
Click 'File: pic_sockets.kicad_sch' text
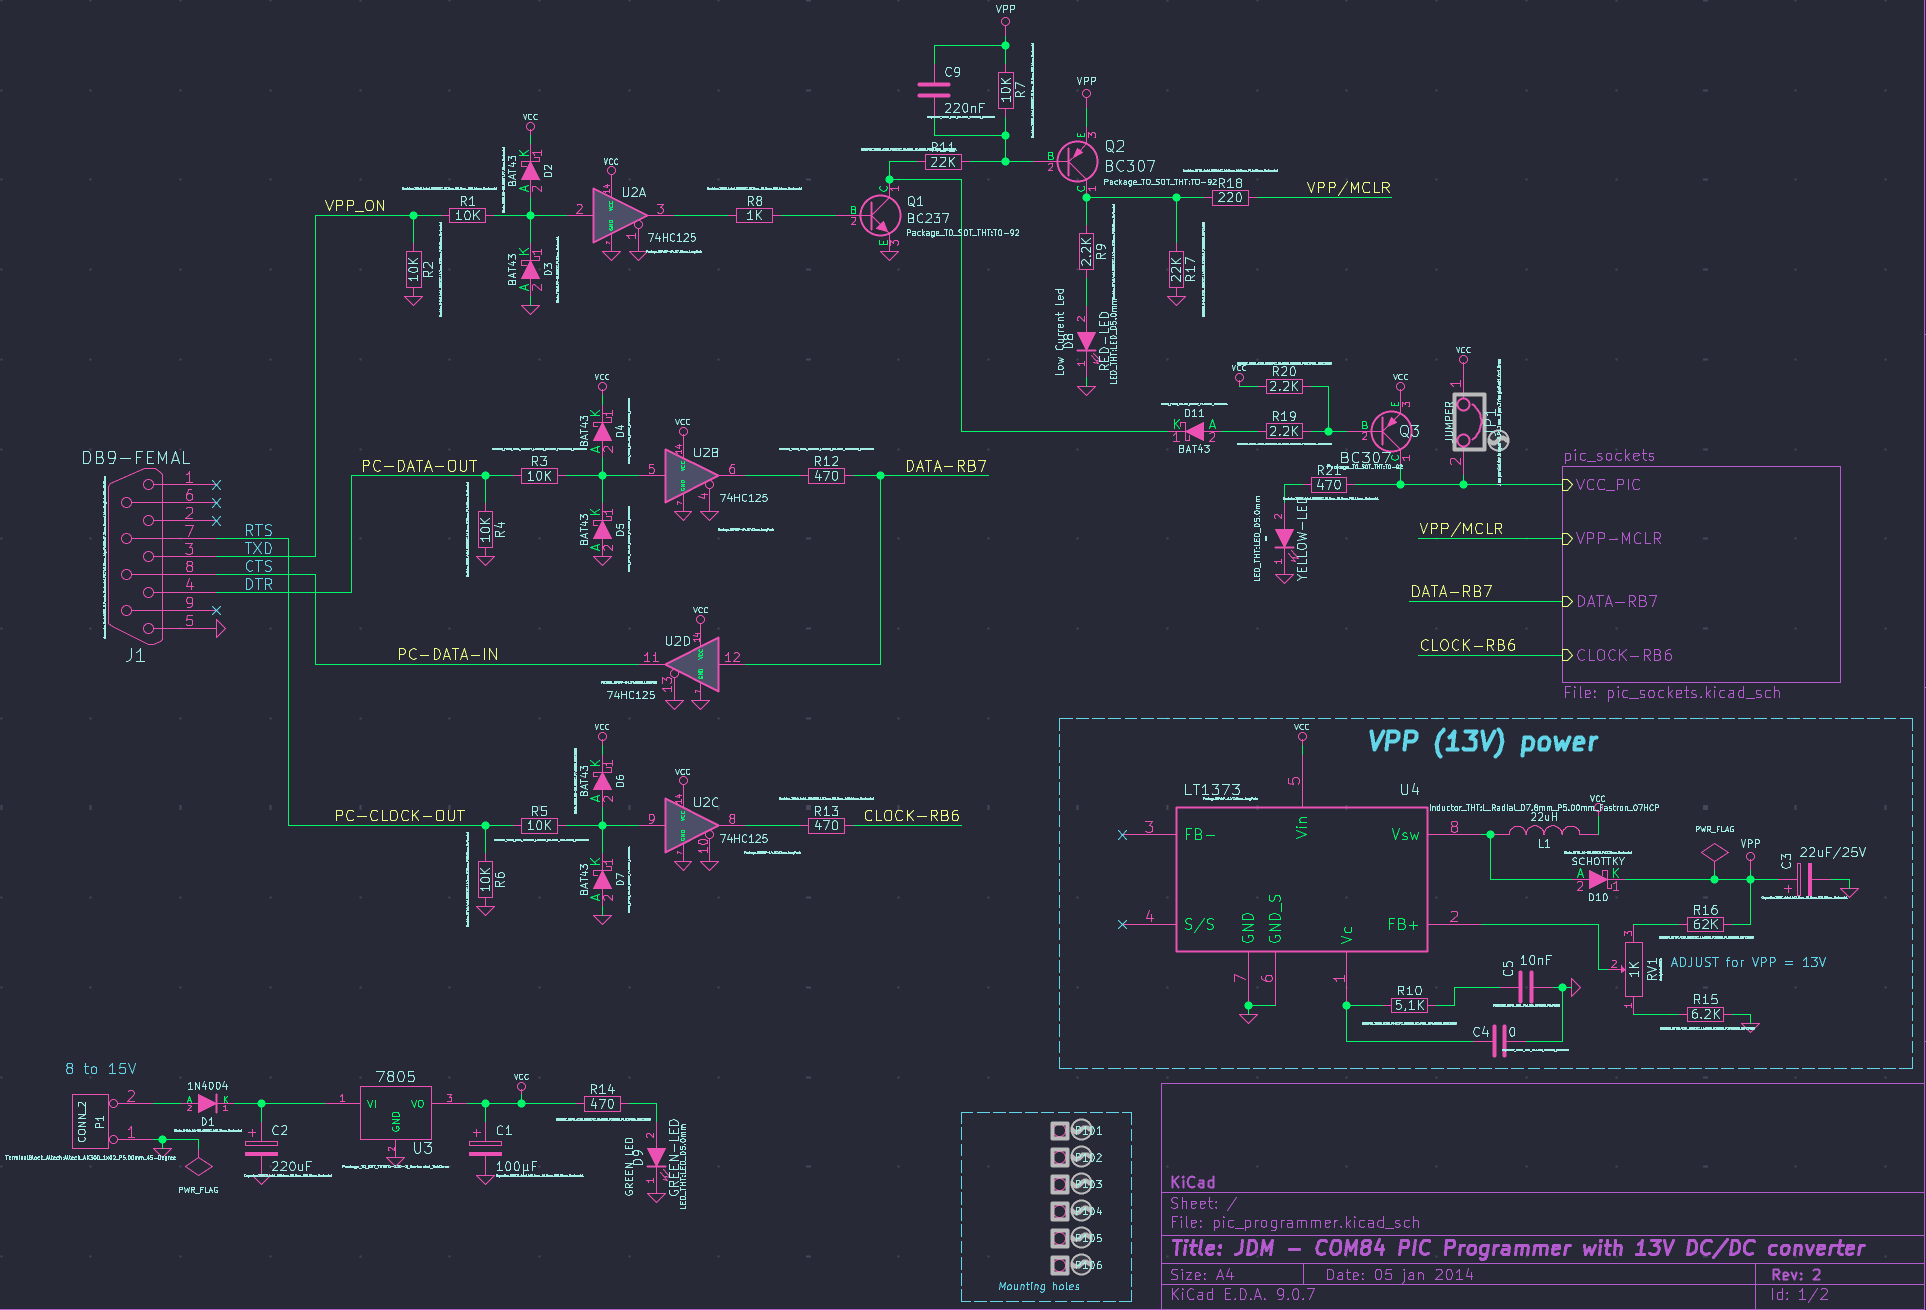[x=1672, y=692]
